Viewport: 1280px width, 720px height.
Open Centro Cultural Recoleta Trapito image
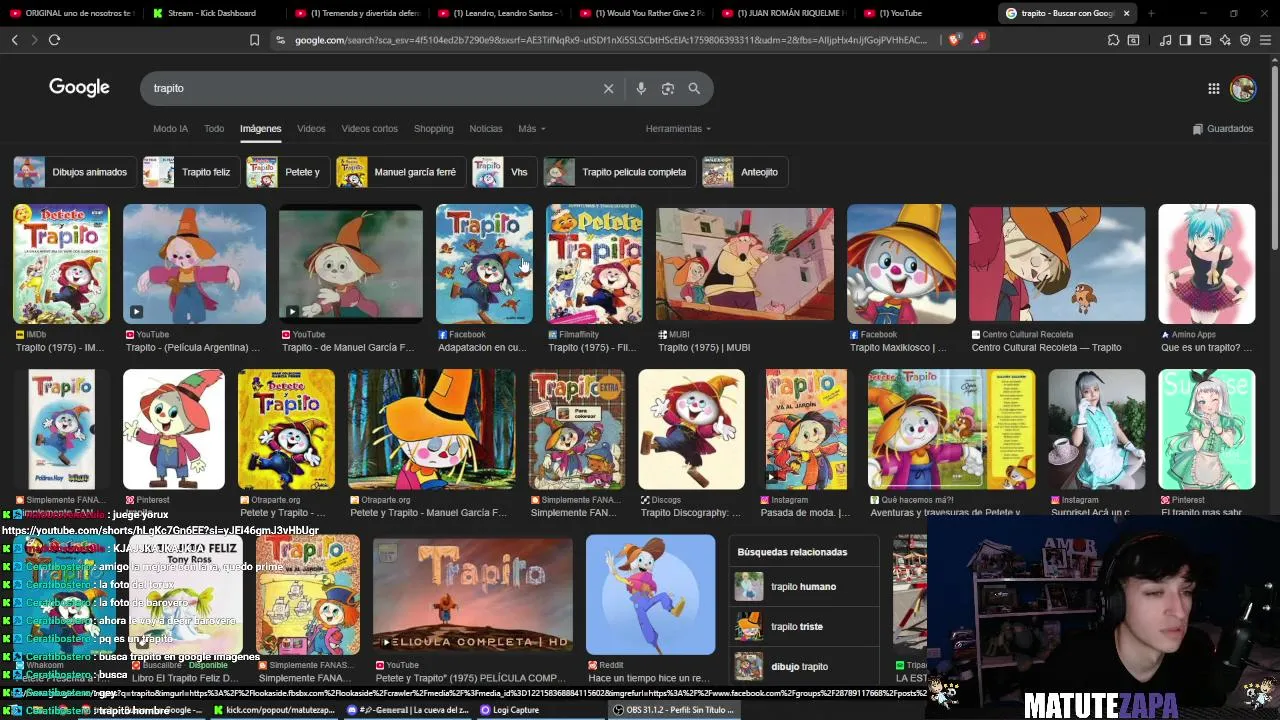pyautogui.click(x=1057, y=264)
